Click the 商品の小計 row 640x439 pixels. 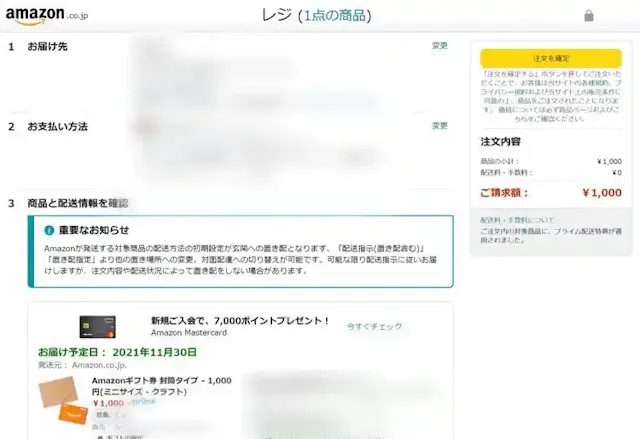pos(551,162)
